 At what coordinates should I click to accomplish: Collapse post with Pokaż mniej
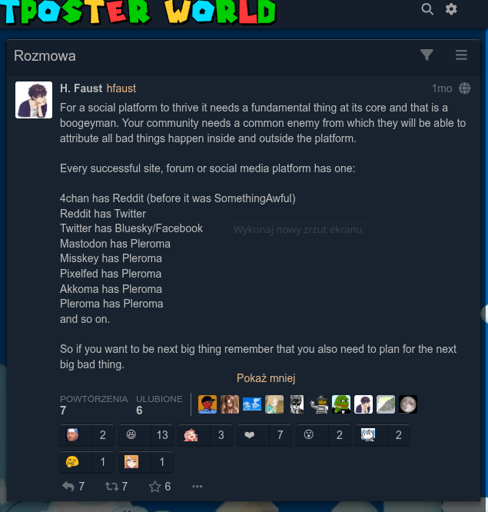point(266,378)
